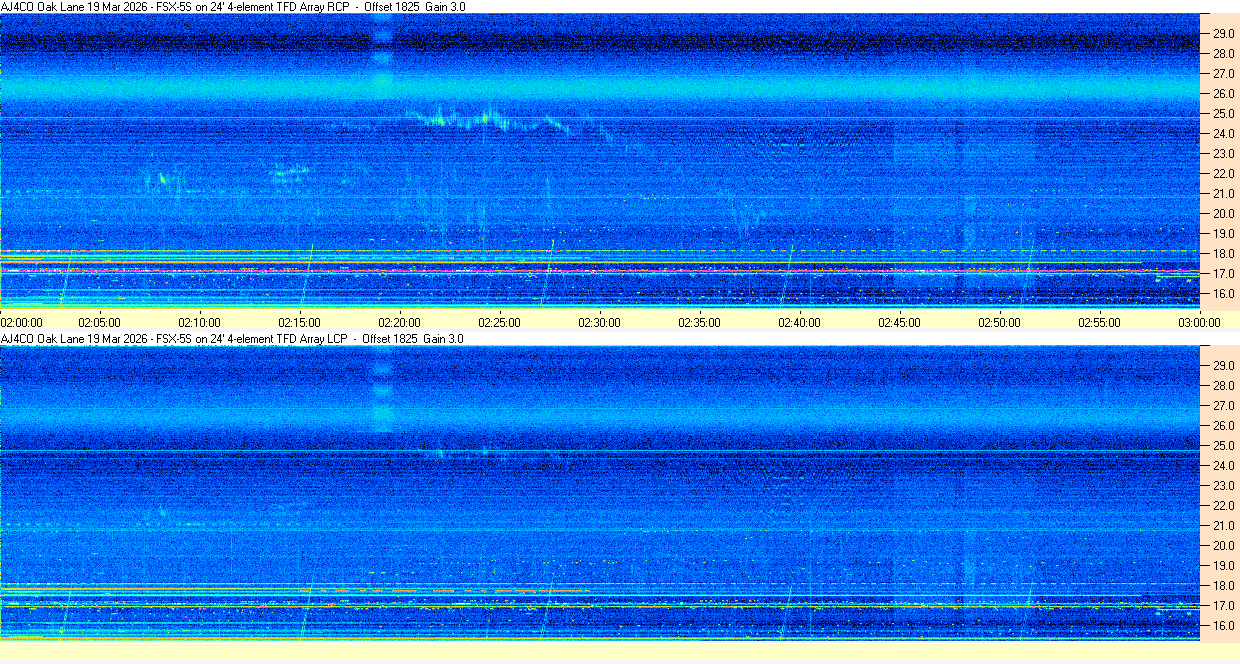
Task: Pick the 20.0 frequency label in LCP panel
Action: coord(1223,546)
